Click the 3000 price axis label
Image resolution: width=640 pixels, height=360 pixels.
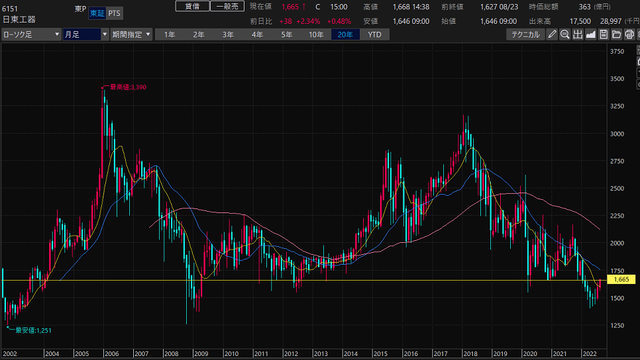tap(617, 134)
